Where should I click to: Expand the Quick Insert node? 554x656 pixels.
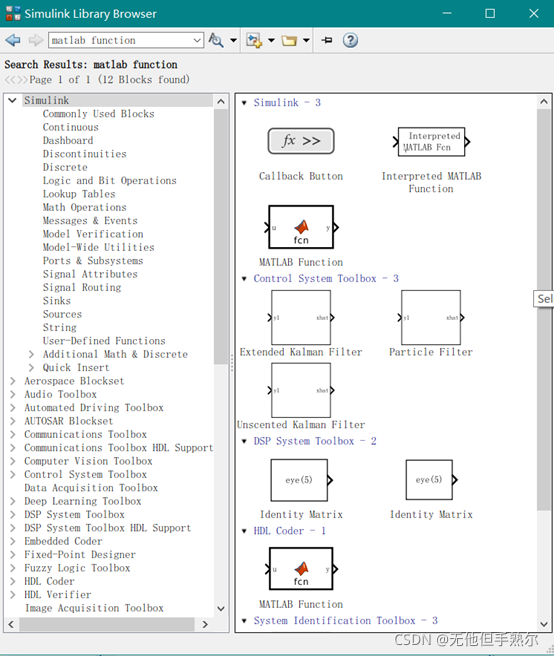pyautogui.click(x=31, y=368)
